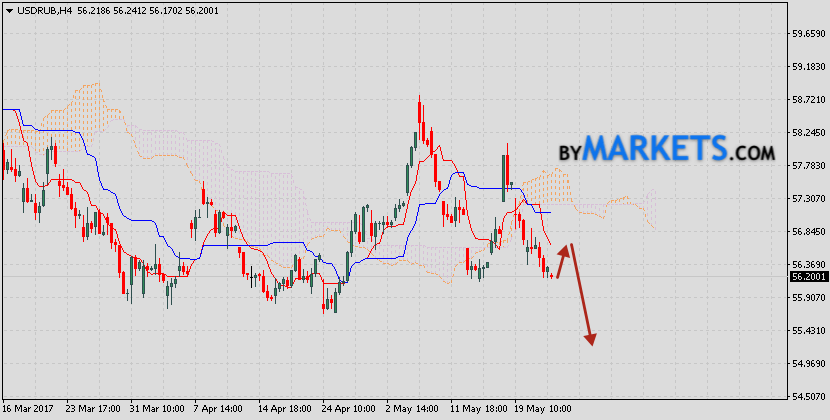The height and width of the screenshot is (420, 830).
Task: Click the 58.2450 price axis label
Action: click(x=807, y=132)
